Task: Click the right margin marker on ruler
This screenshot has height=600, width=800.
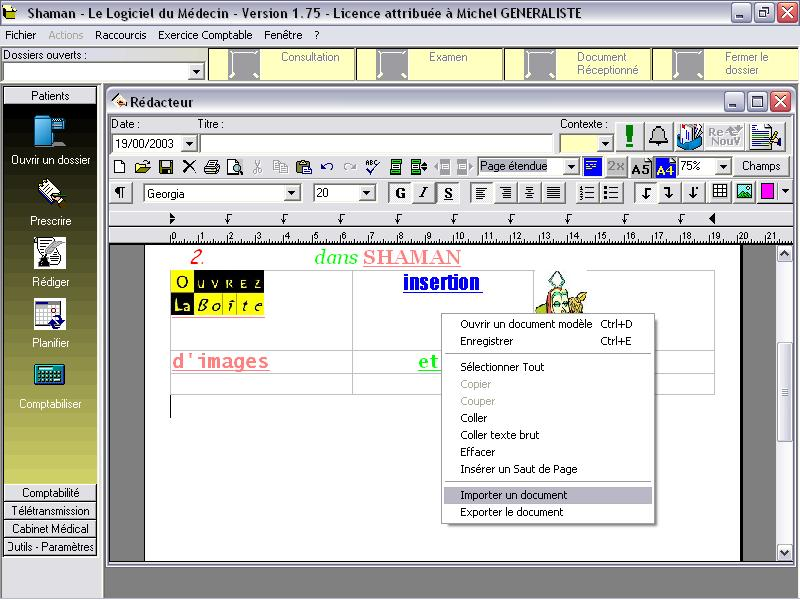Action: click(712, 219)
